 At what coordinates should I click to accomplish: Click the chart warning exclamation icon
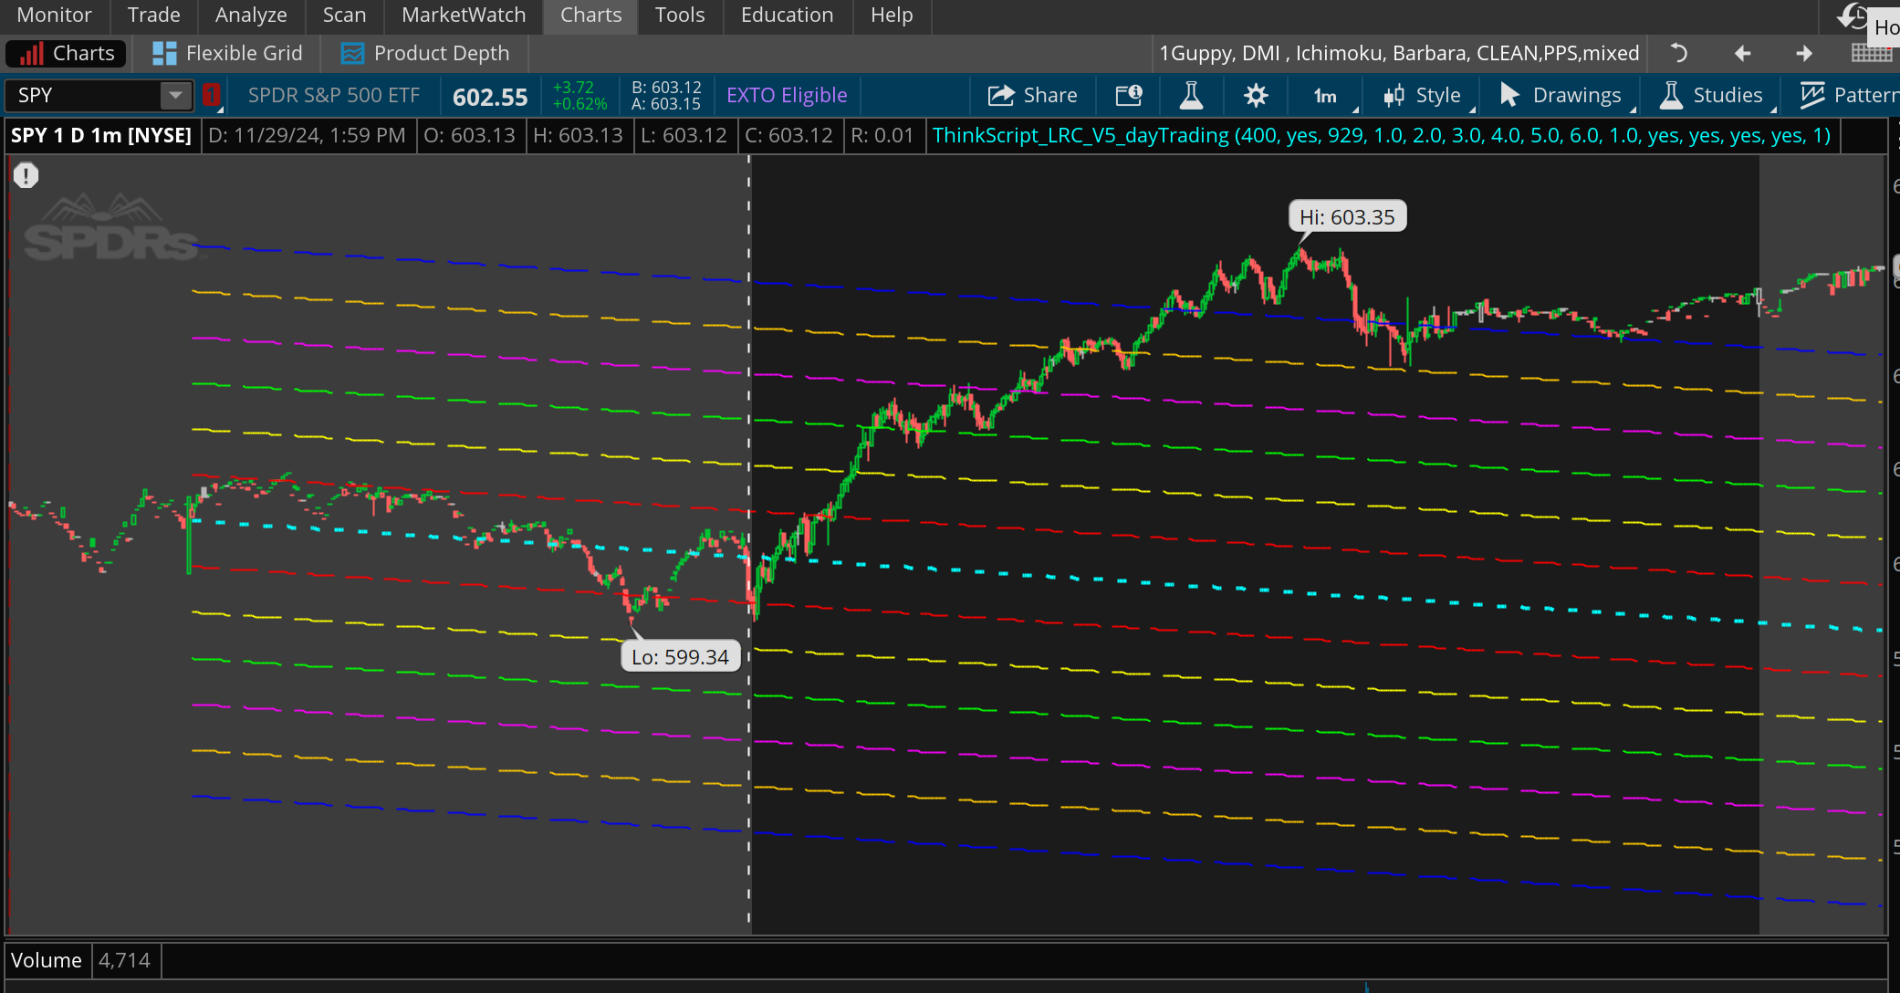pyautogui.click(x=26, y=176)
